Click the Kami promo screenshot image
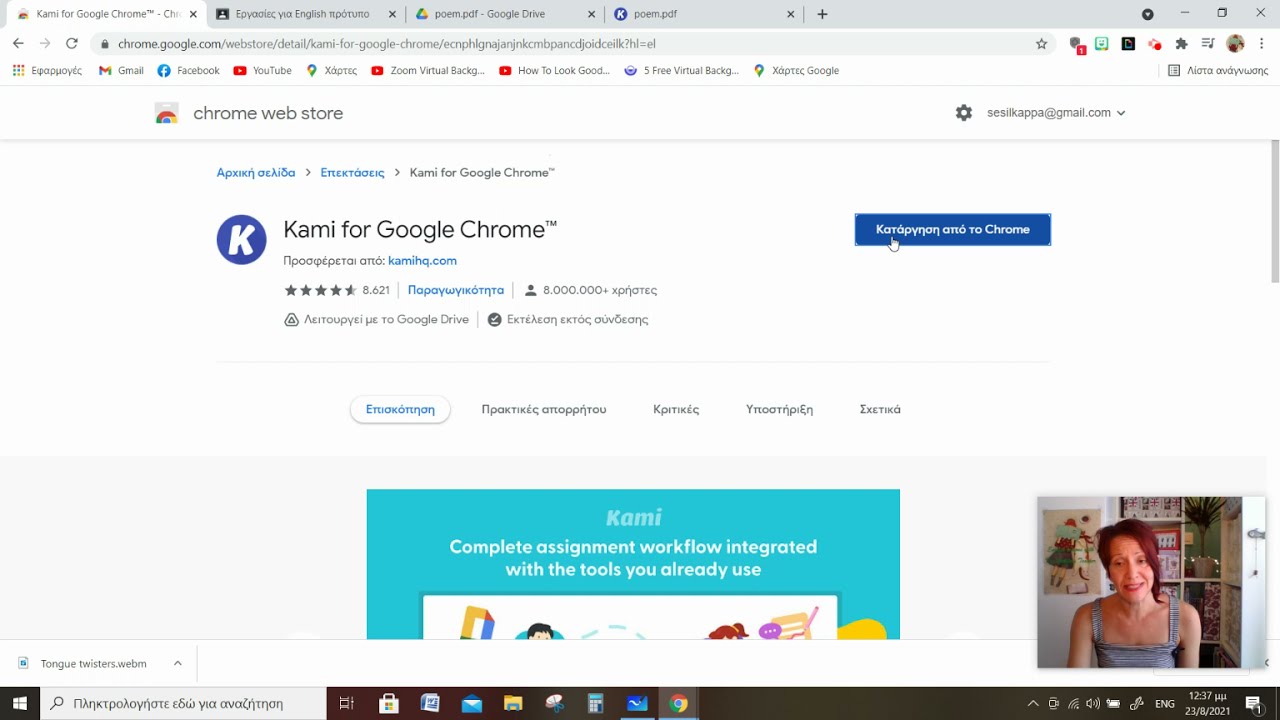Image resolution: width=1280 pixels, height=720 pixels. pyautogui.click(x=633, y=564)
